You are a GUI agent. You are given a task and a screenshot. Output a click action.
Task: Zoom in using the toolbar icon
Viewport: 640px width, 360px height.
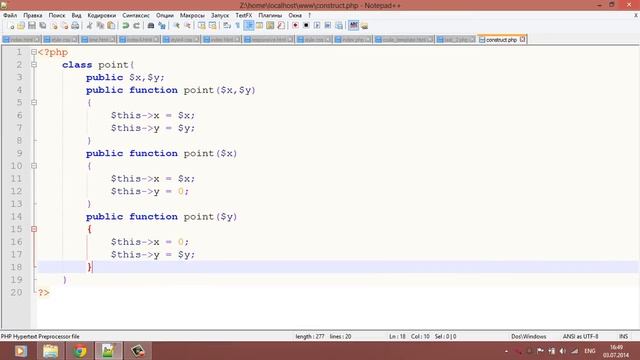pyautogui.click(x=177, y=26)
